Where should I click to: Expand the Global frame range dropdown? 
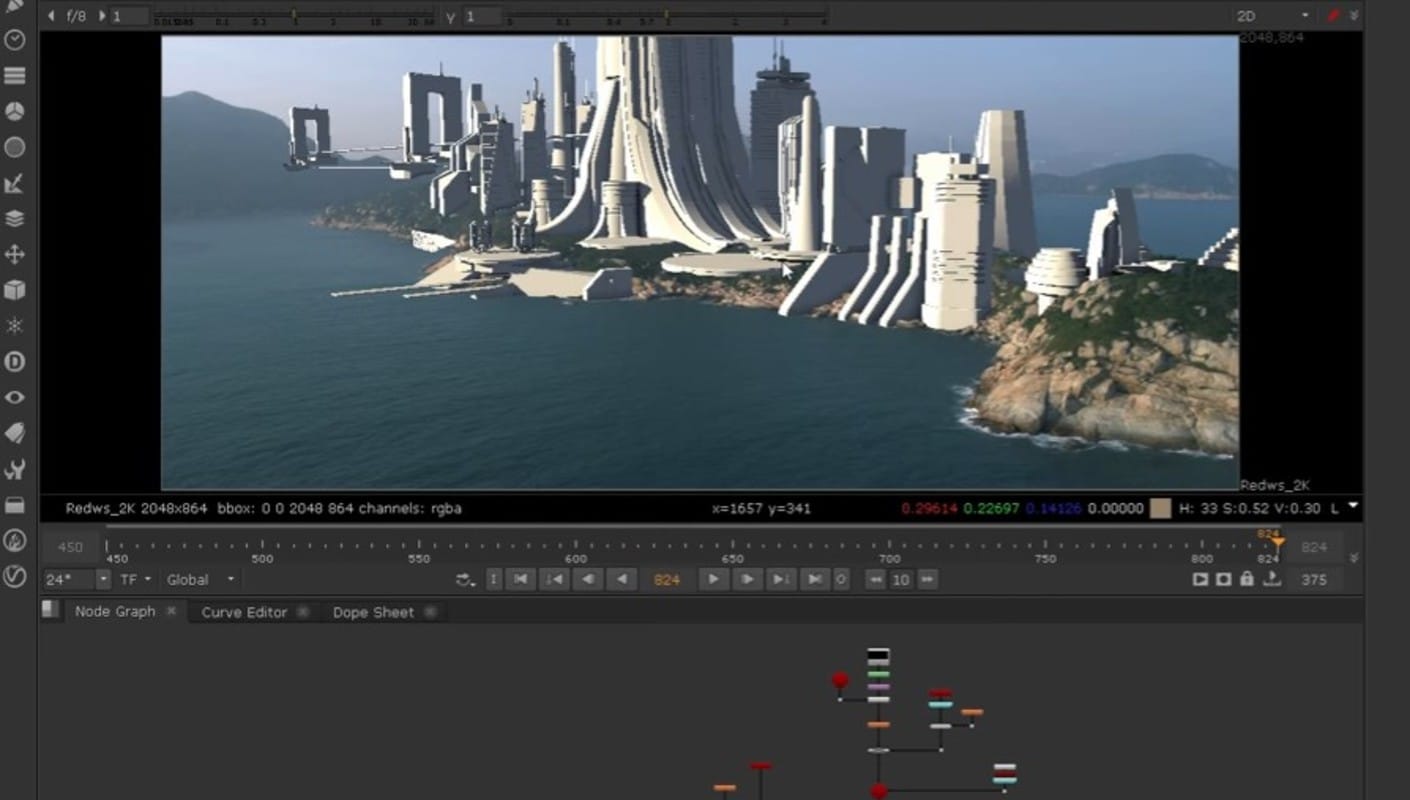[201, 579]
